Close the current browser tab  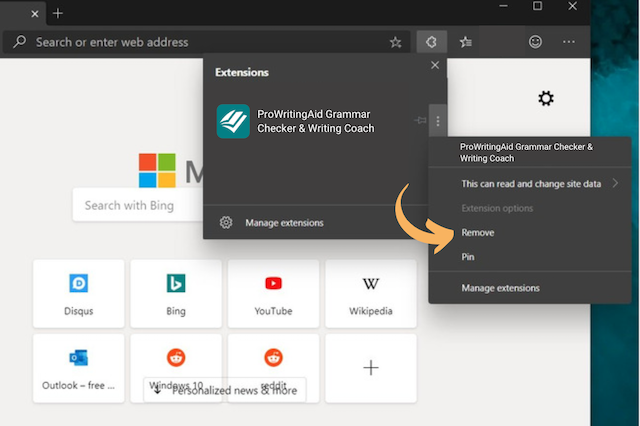point(35,14)
